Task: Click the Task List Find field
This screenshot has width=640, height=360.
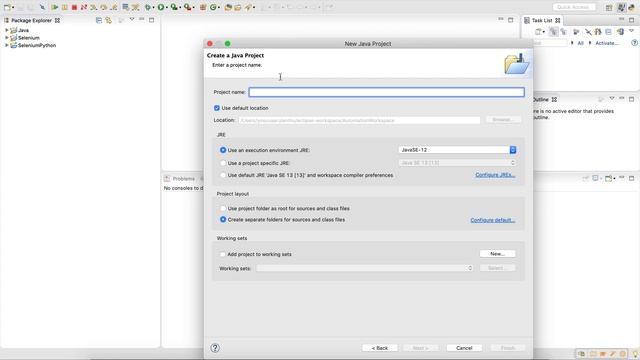Action: (x=550, y=43)
